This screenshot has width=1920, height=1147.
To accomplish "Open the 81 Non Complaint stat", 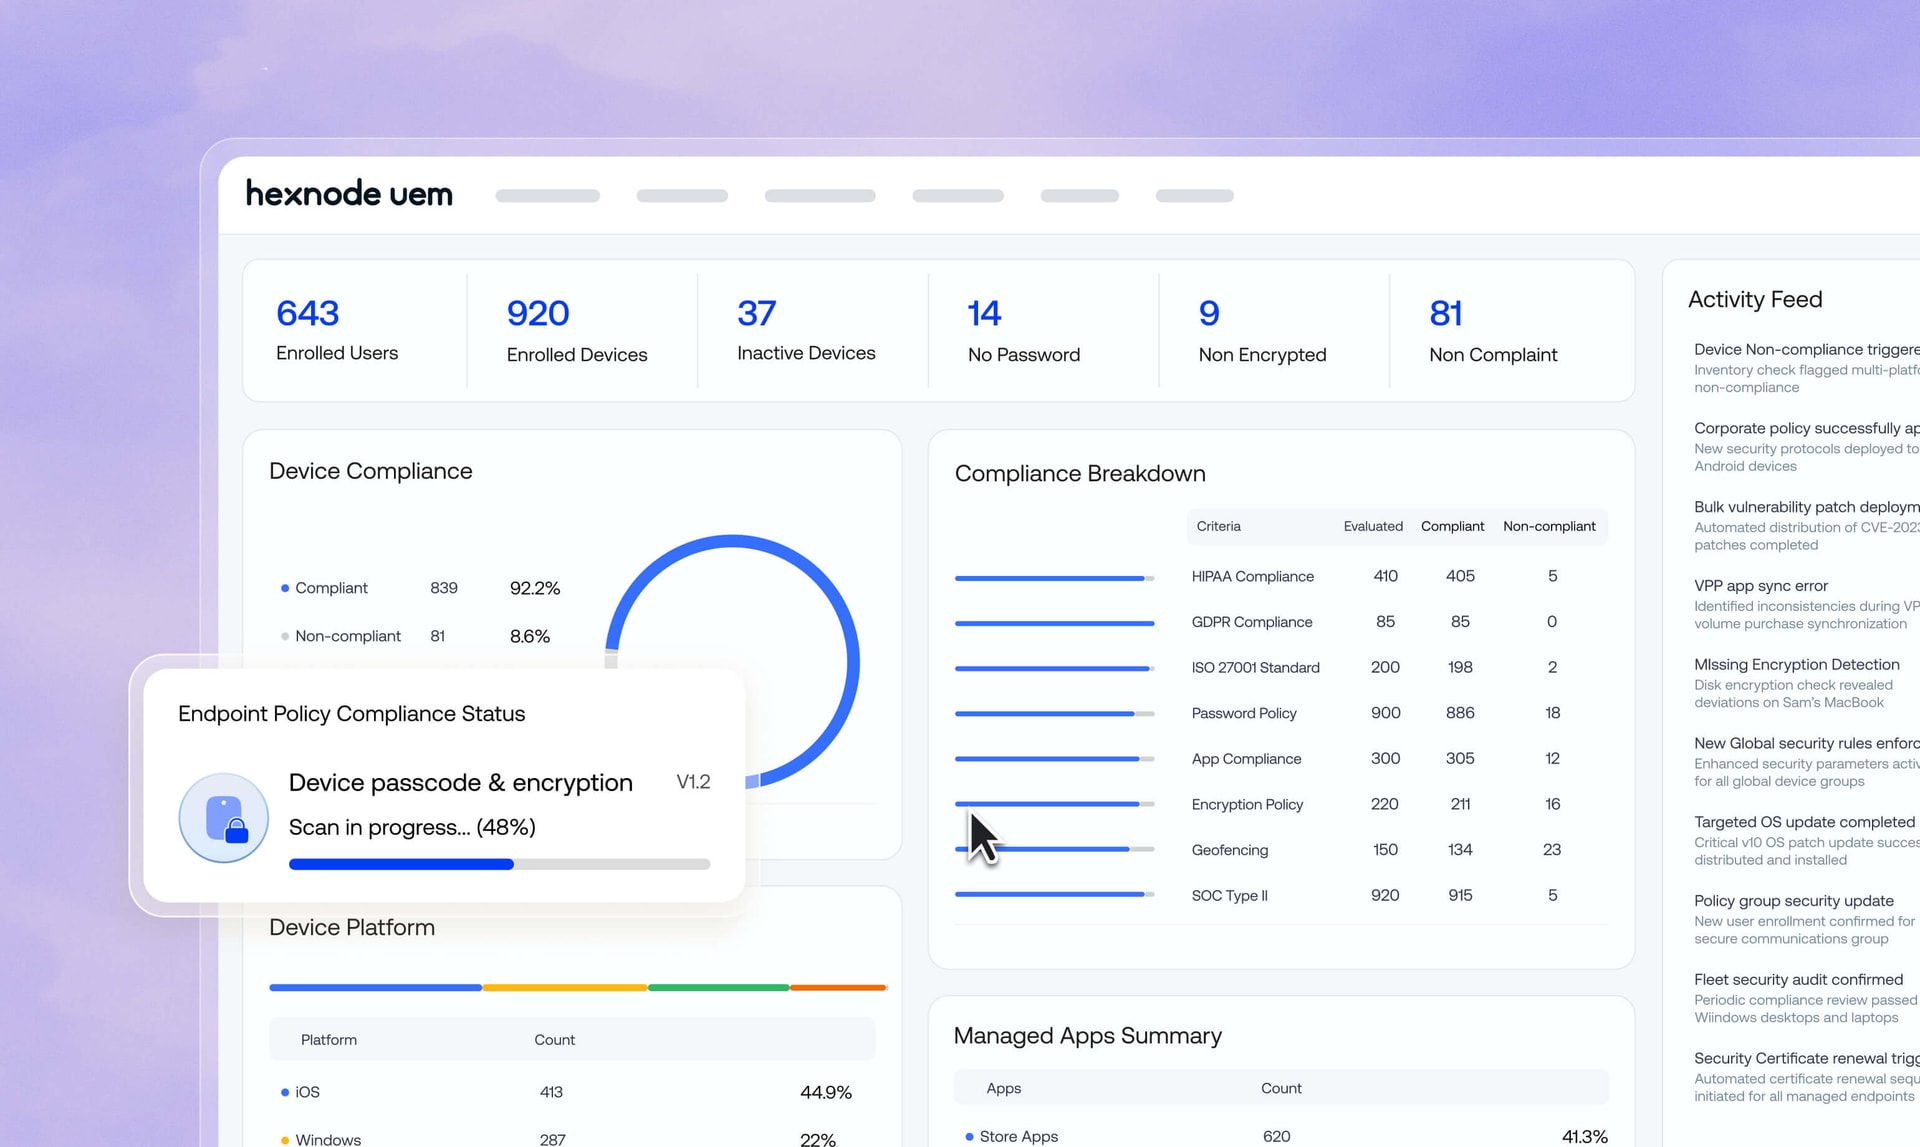I will coord(1493,330).
